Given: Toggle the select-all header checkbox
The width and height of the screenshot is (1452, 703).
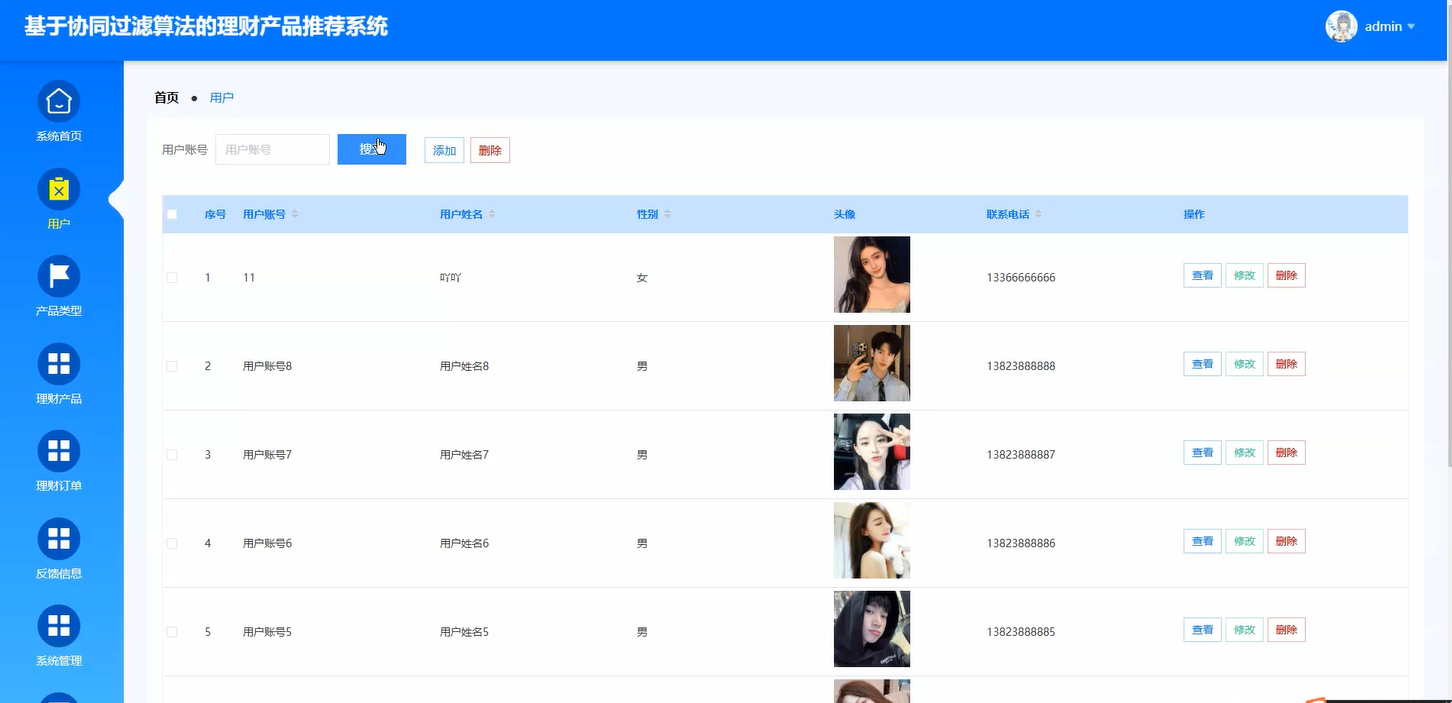Looking at the screenshot, I should (x=172, y=215).
